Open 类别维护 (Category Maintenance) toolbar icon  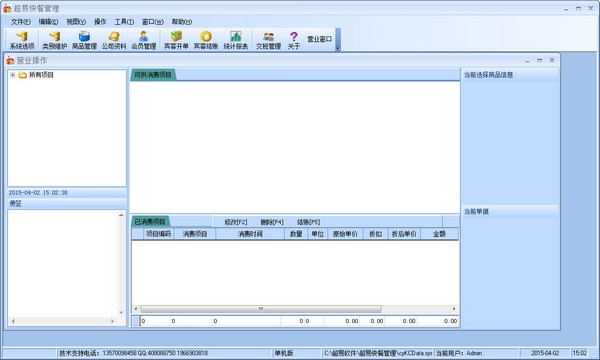54,40
